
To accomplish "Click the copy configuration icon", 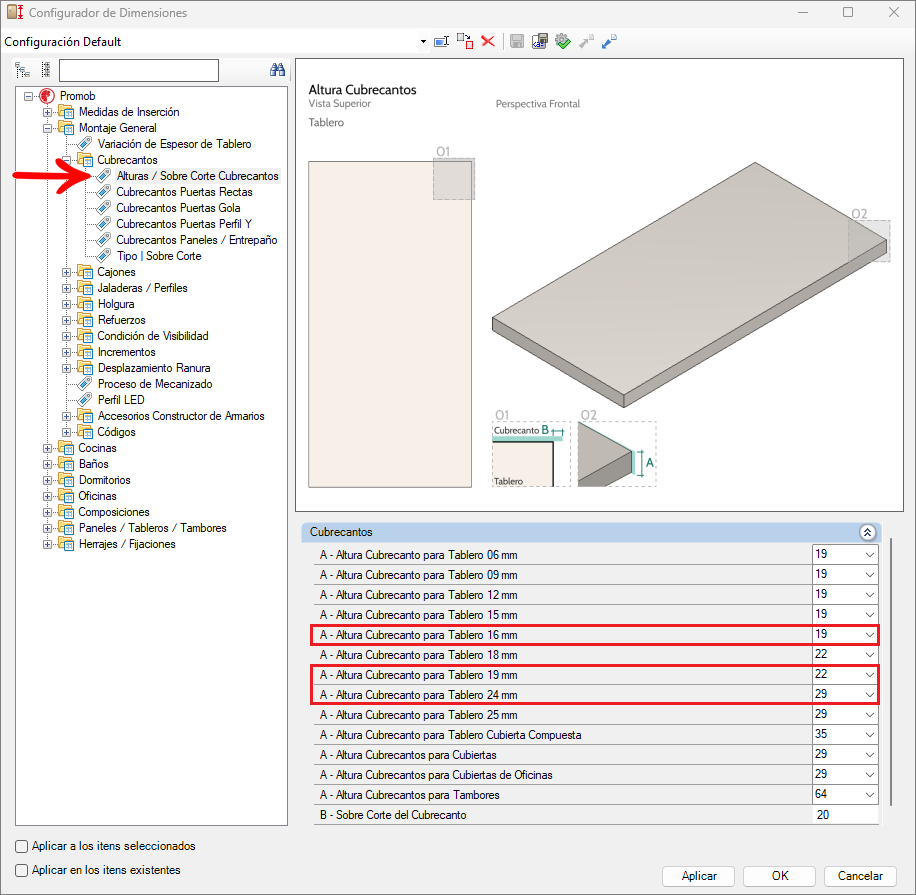I will [x=465, y=41].
